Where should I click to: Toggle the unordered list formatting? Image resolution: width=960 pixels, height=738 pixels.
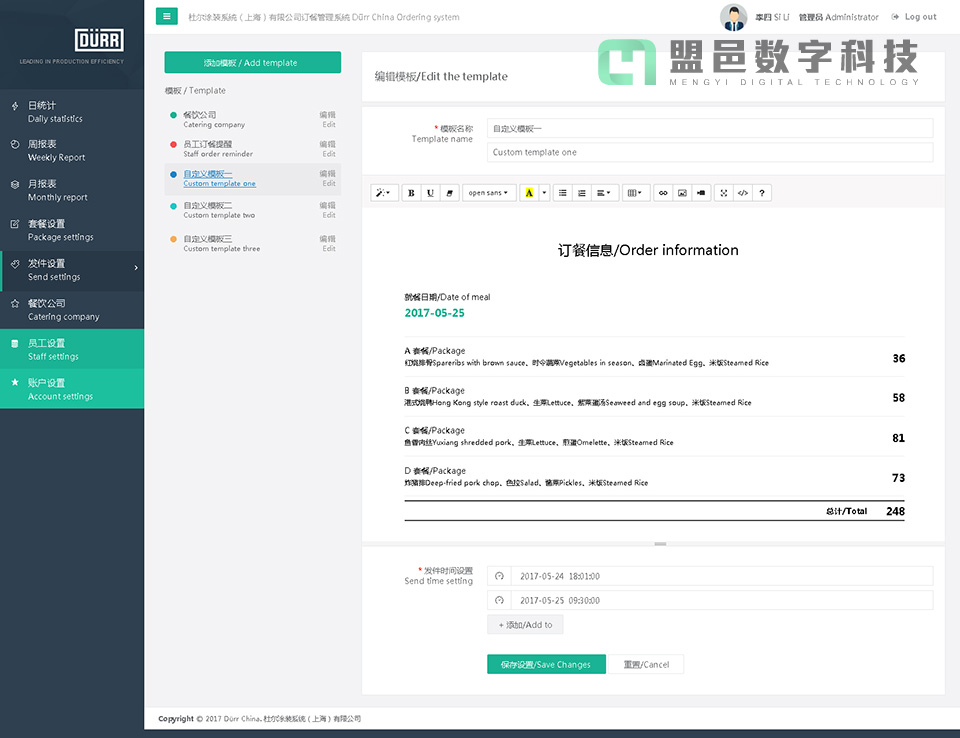click(x=563, y=192)
